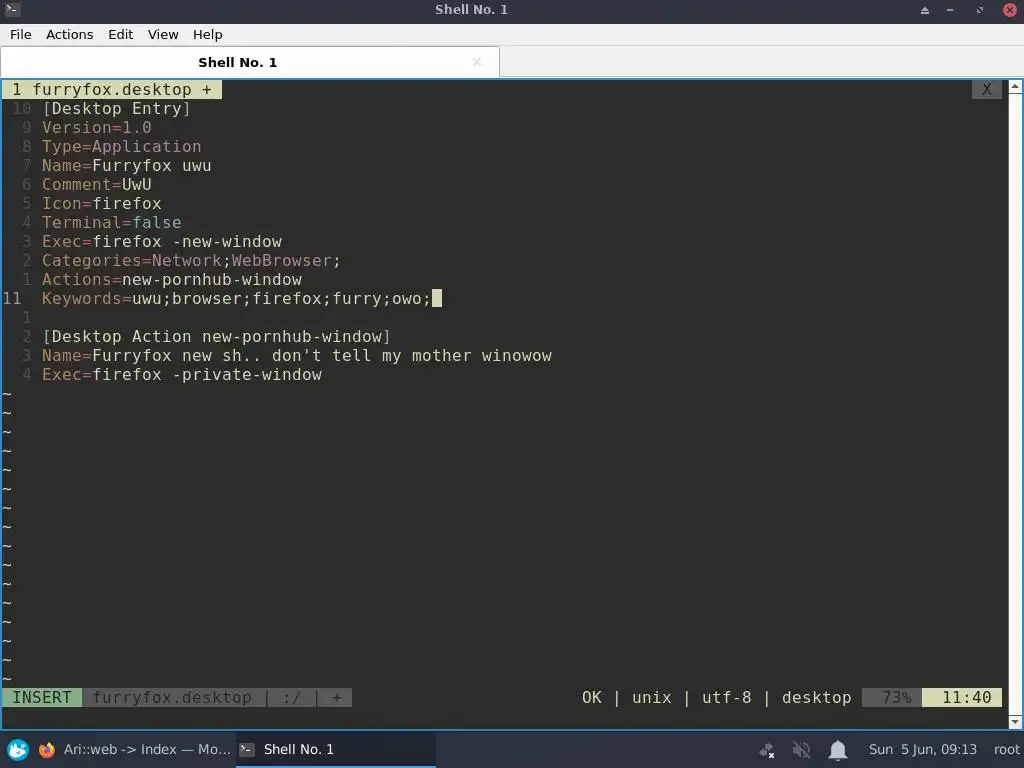
Task: Open the Help menu
Action: 207,35
